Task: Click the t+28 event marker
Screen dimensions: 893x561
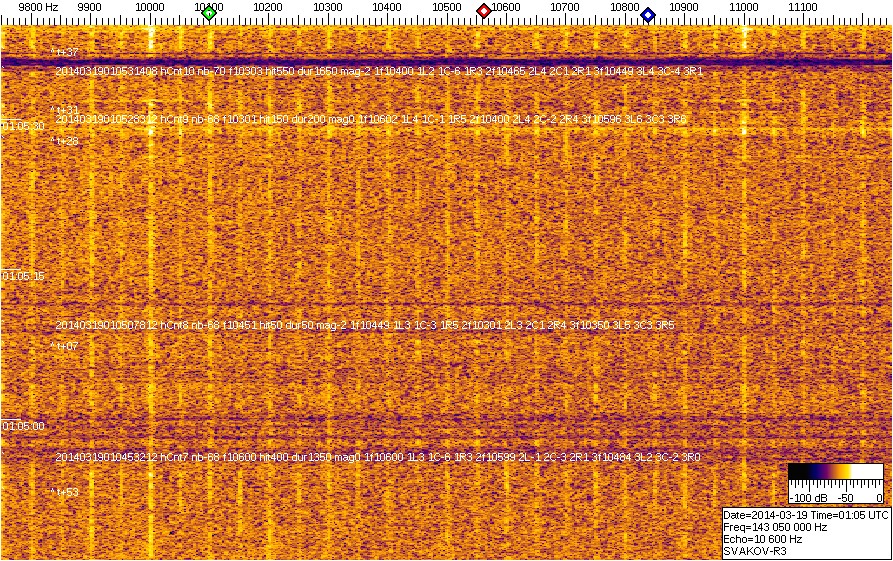Action: pos(65,142)
